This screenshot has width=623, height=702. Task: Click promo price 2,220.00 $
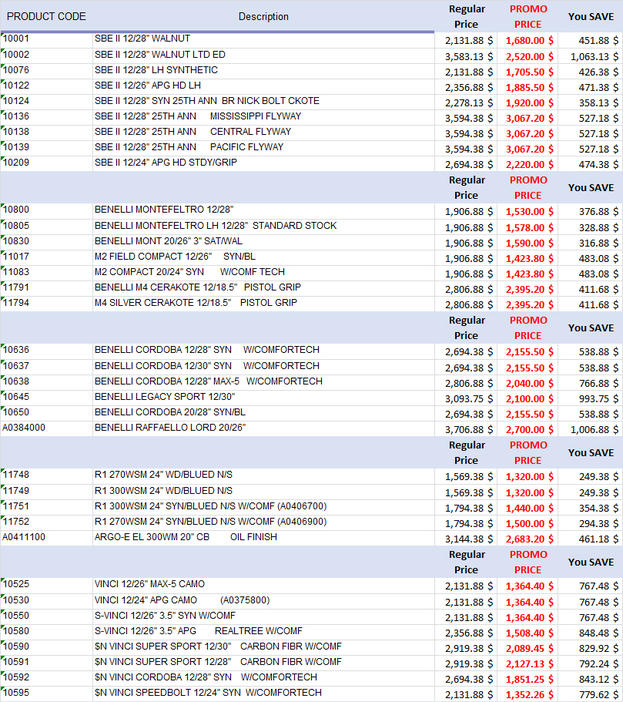click(x=529, y=165)
